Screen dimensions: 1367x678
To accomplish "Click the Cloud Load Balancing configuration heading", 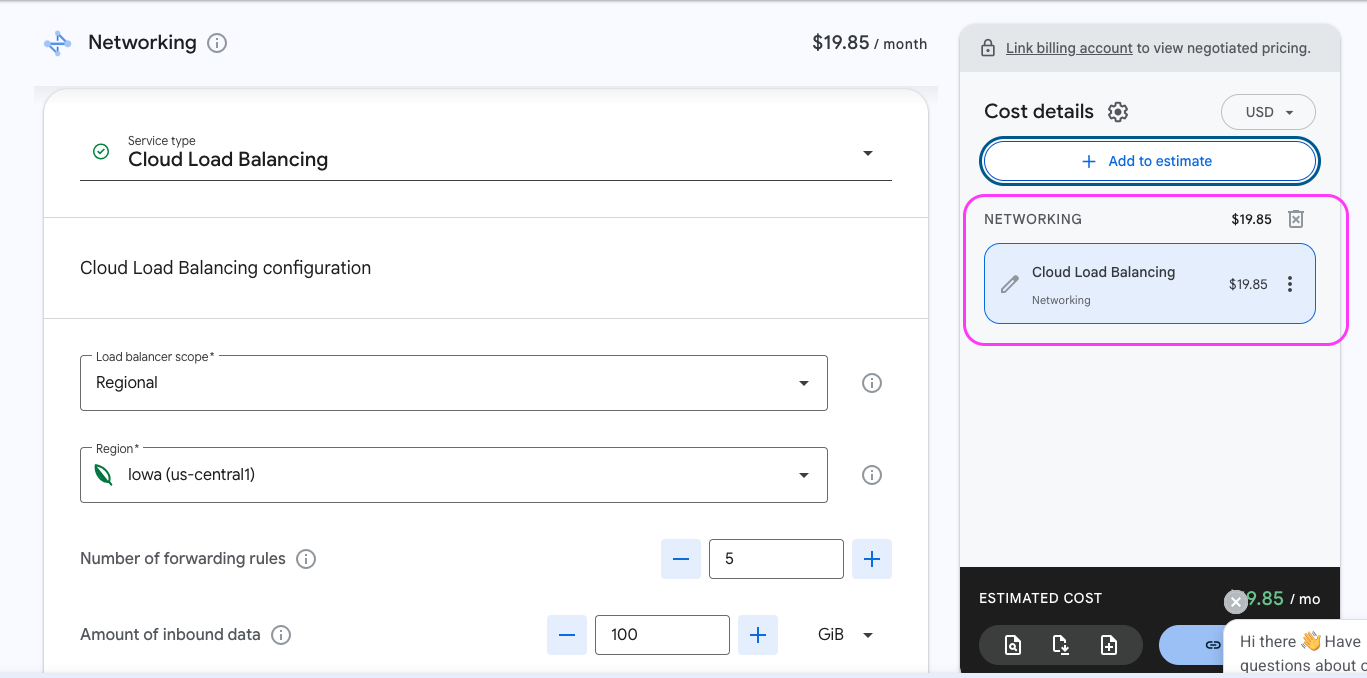I will (x=225, y=268).
